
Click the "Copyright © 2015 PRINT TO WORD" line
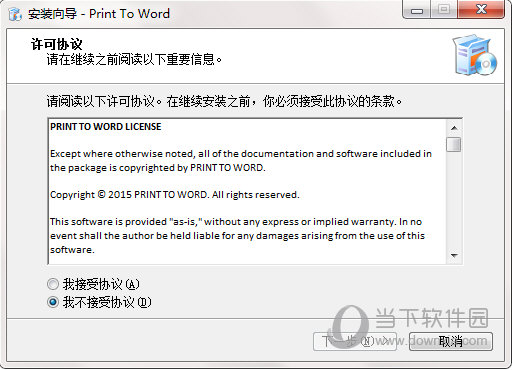click(175, 195)
